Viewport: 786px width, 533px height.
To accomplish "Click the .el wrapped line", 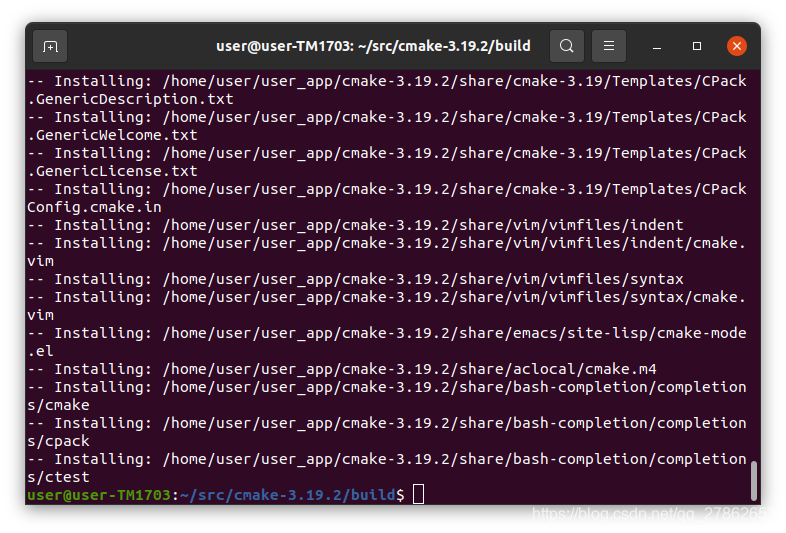I will (40, 351).
